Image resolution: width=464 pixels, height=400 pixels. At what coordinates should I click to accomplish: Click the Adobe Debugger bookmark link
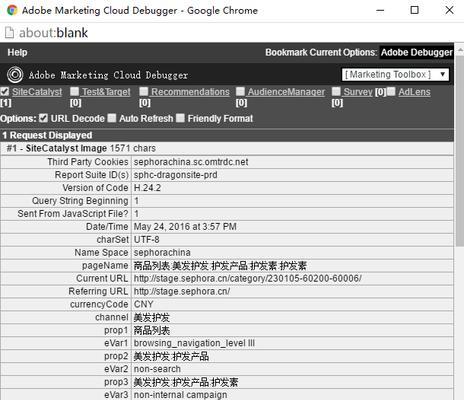tap(417, 52)
